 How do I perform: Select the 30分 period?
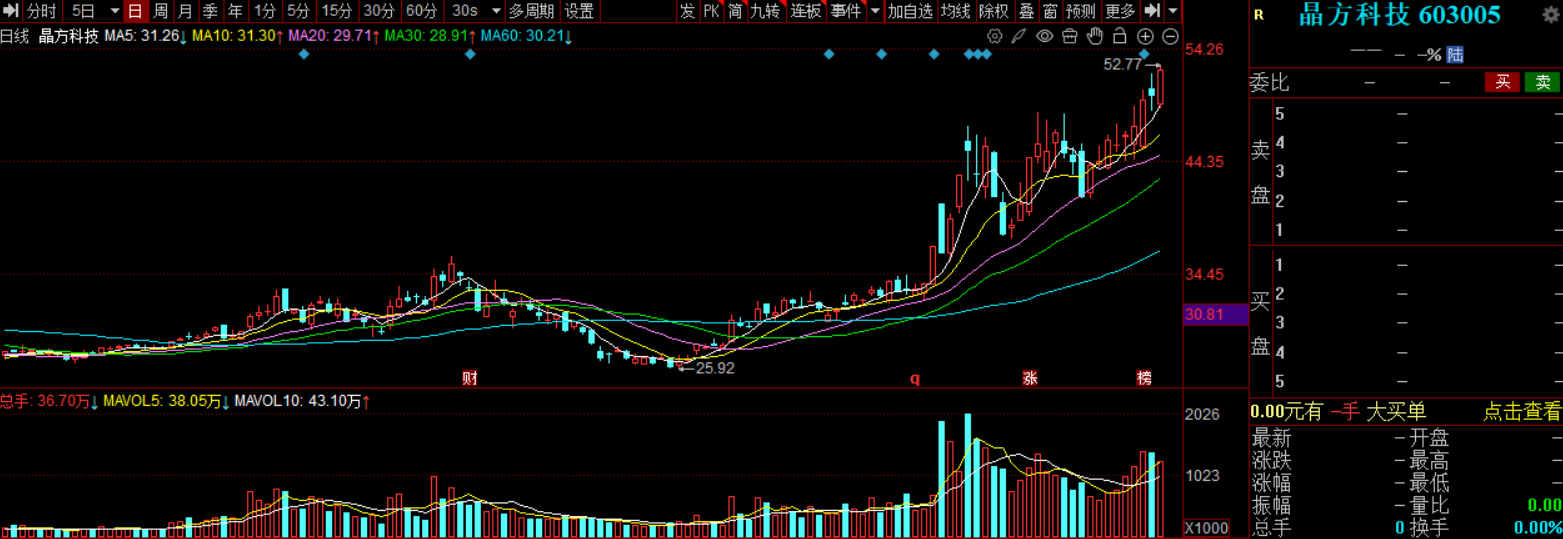click(379, 11)
